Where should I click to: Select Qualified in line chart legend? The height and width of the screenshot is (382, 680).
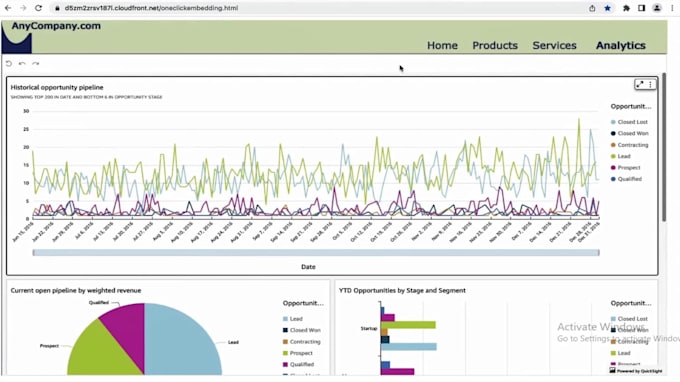[626, 179]
